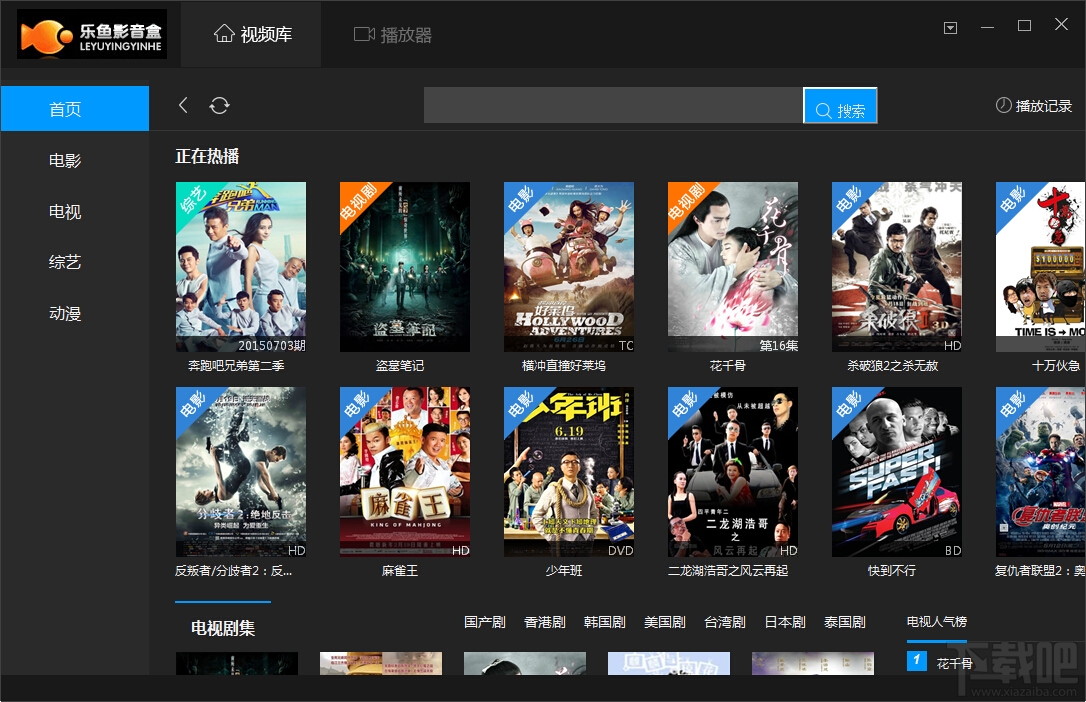Select 电影 in the sidebar
This screenshot has width=1086, height=702.
click(x=65, y=161)
